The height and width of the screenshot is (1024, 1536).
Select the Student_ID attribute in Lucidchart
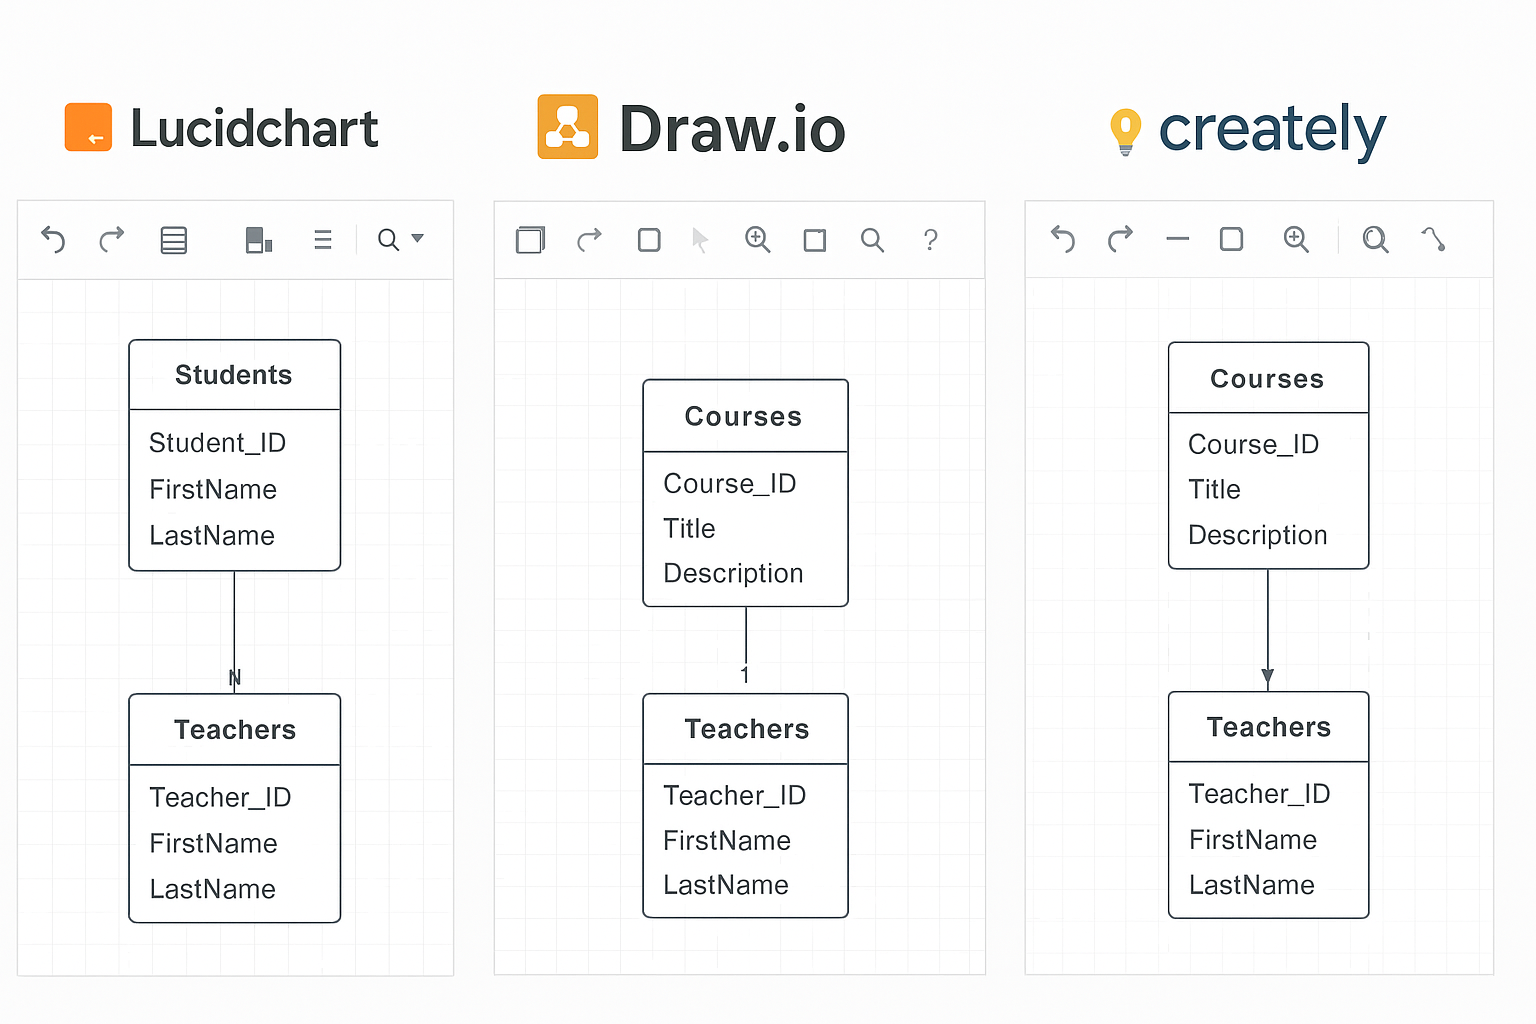(217, 443)
